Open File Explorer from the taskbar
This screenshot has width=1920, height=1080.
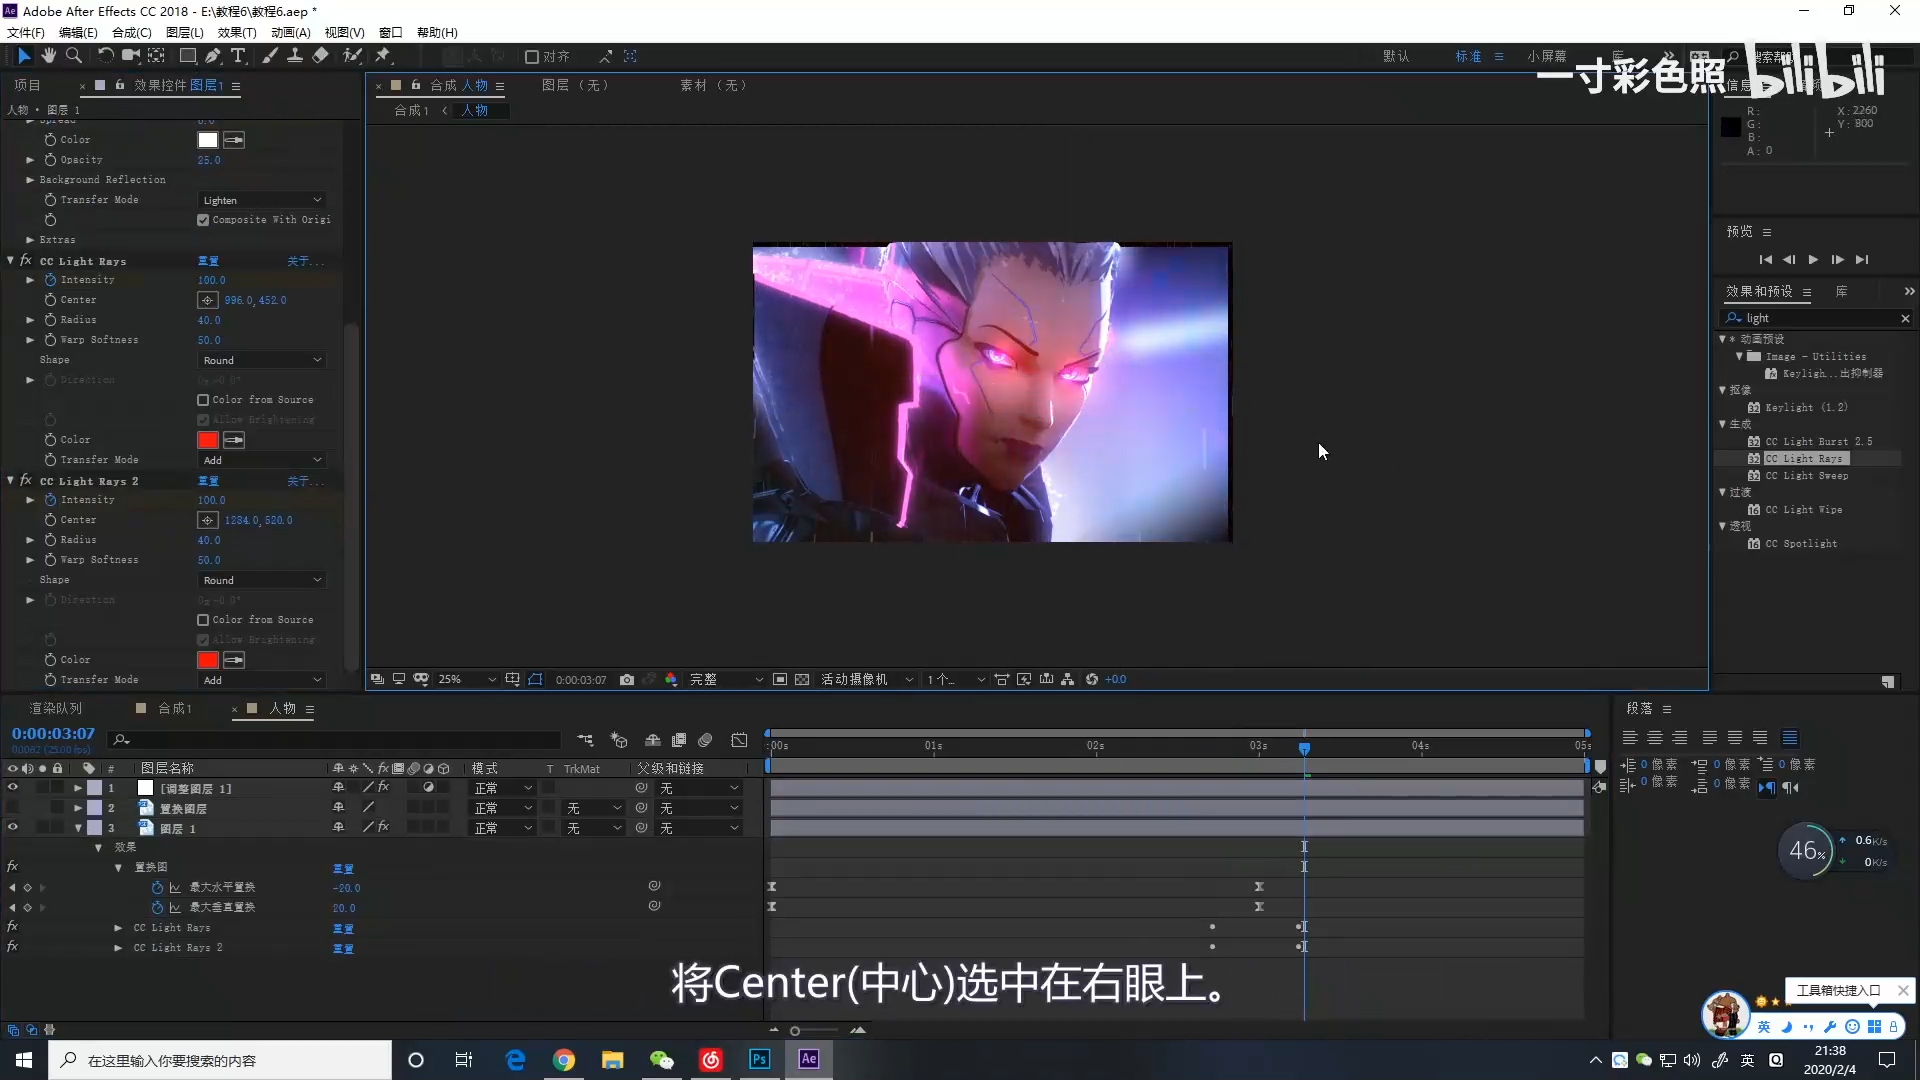(x=613, y=1060)
